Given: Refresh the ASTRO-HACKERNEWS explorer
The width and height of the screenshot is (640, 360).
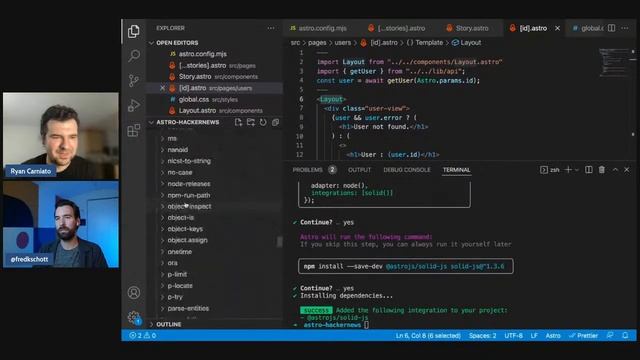Looking at the screenshot, I should [x=263, y=122].
